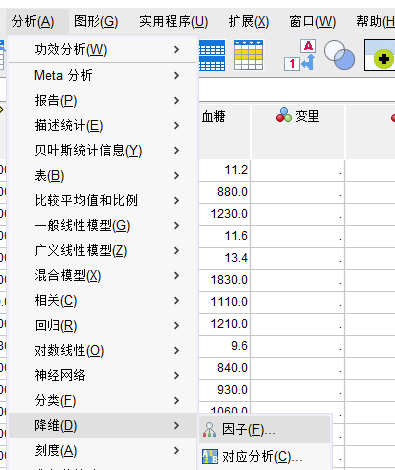Expand 一般线性模型(G) submenu
The image size is (395, 470).
[x=102, y=226]
